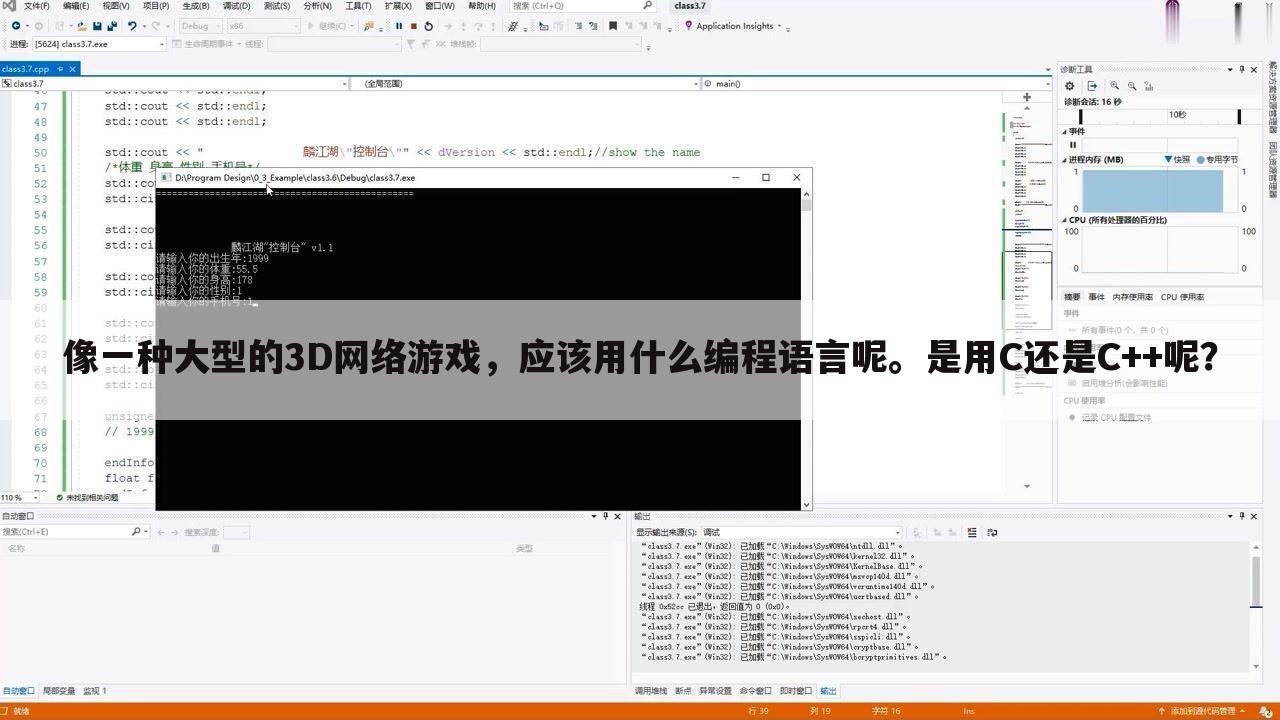
Task: Open the 帮助(H) menu
Action: point(482,6)
